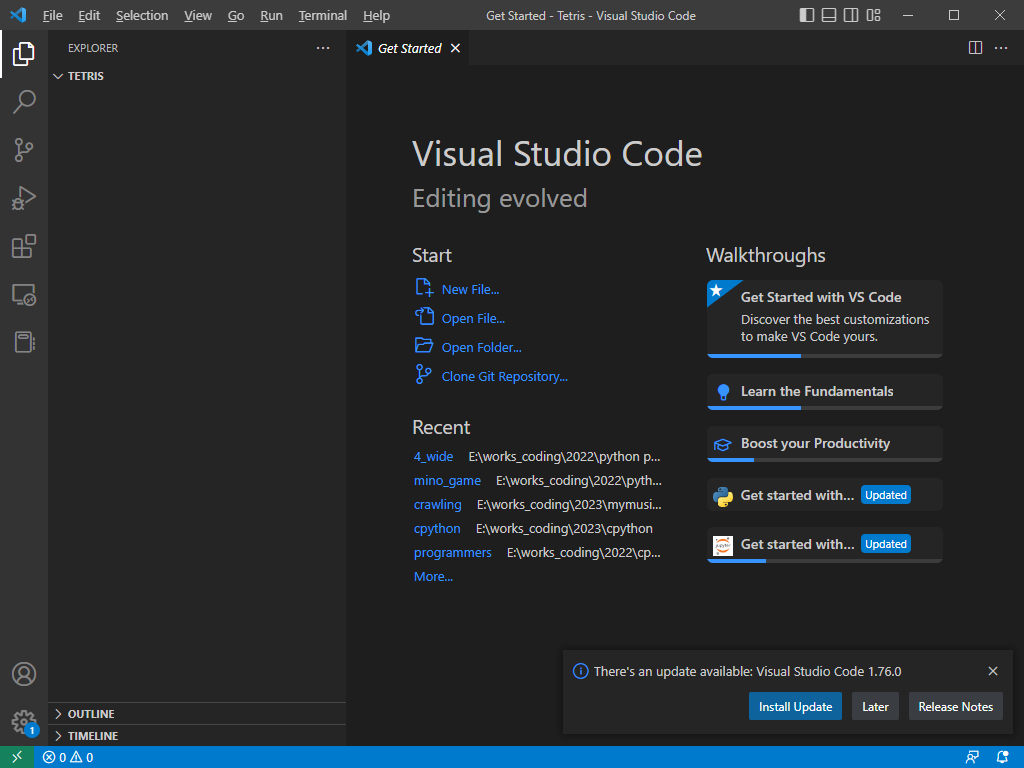Click the Release Notes button

pos(955,707)
